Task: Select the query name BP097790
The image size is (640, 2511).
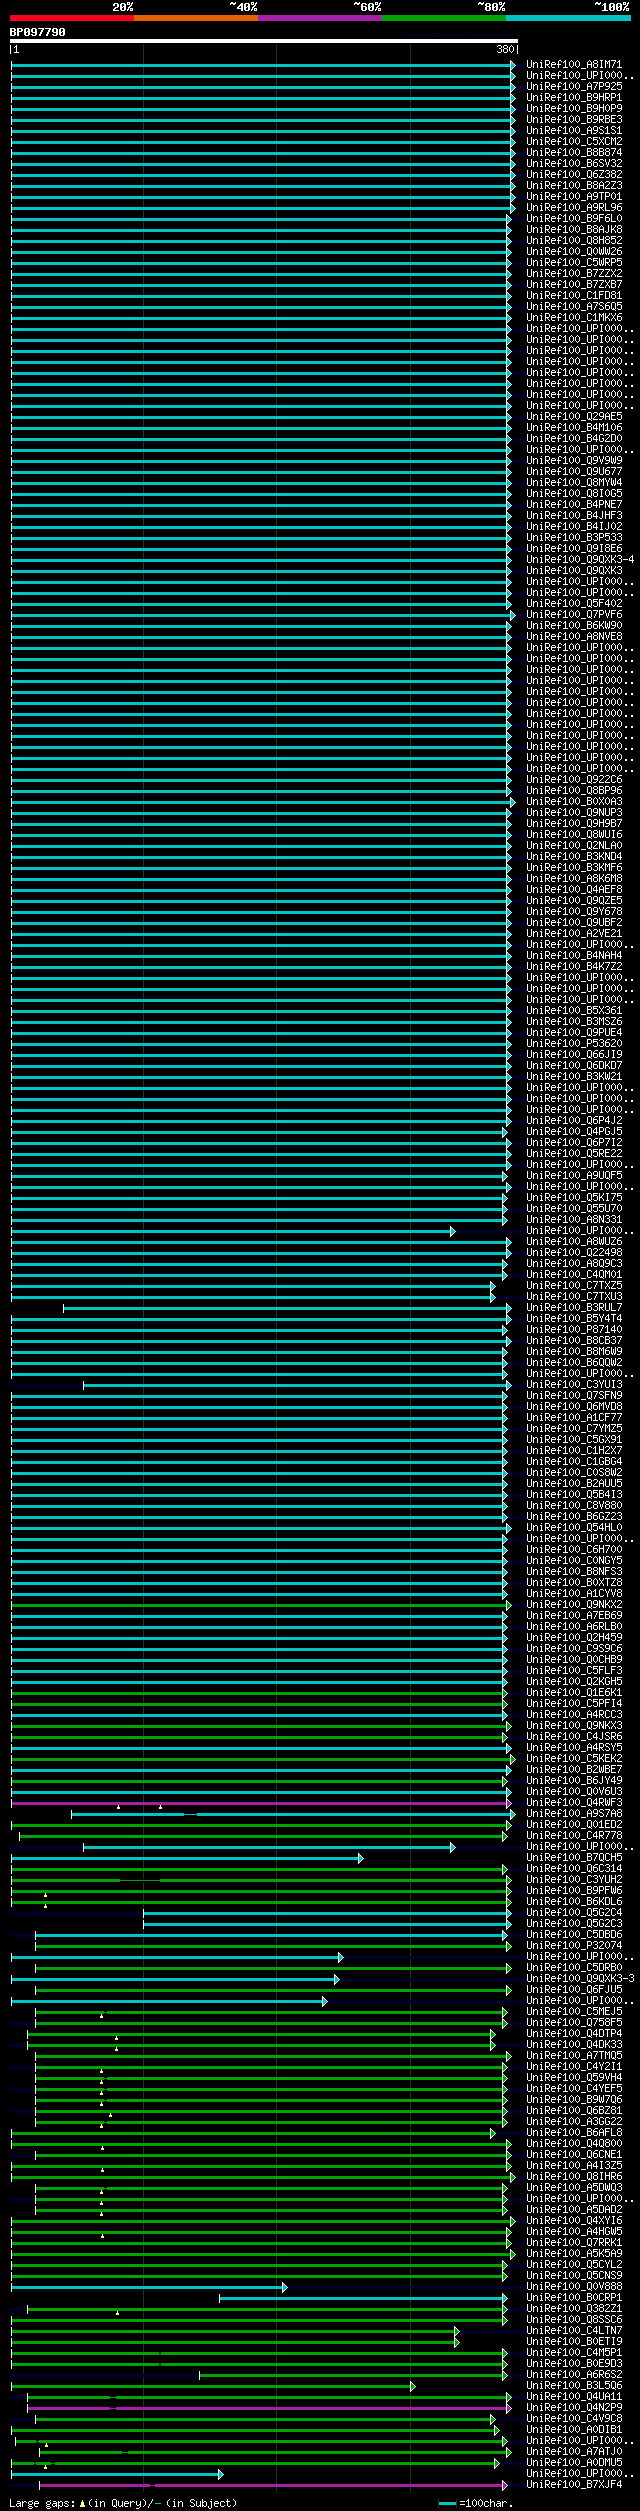Action: [x=38, y=32]
